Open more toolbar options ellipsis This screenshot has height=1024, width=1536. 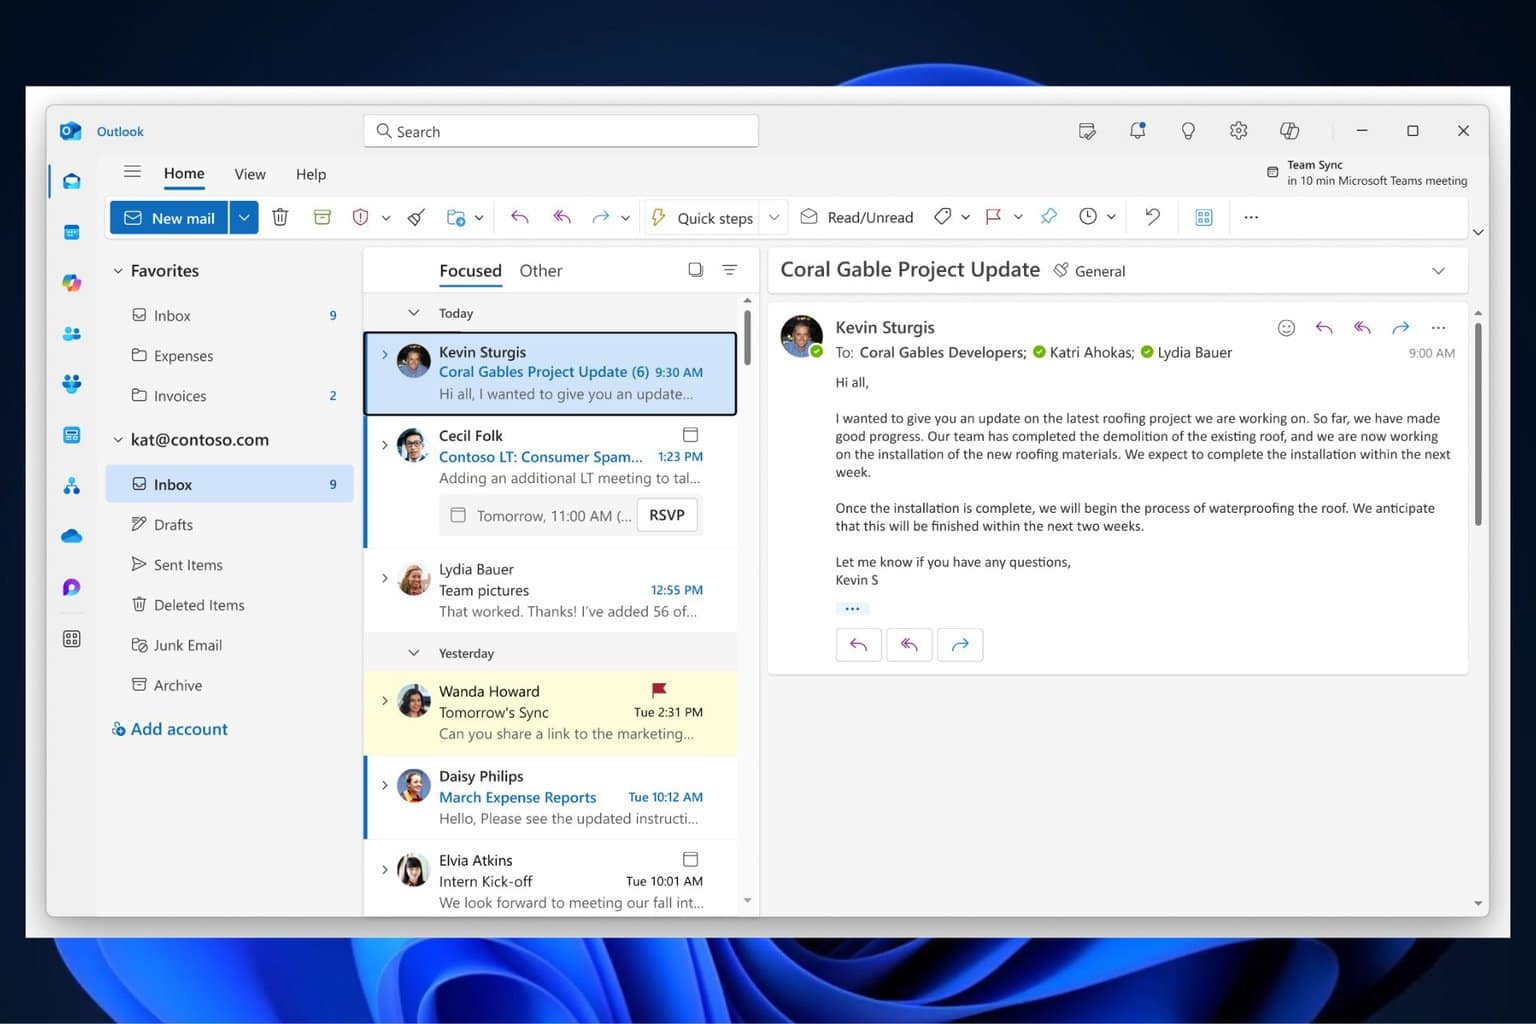pos(1251,217)
